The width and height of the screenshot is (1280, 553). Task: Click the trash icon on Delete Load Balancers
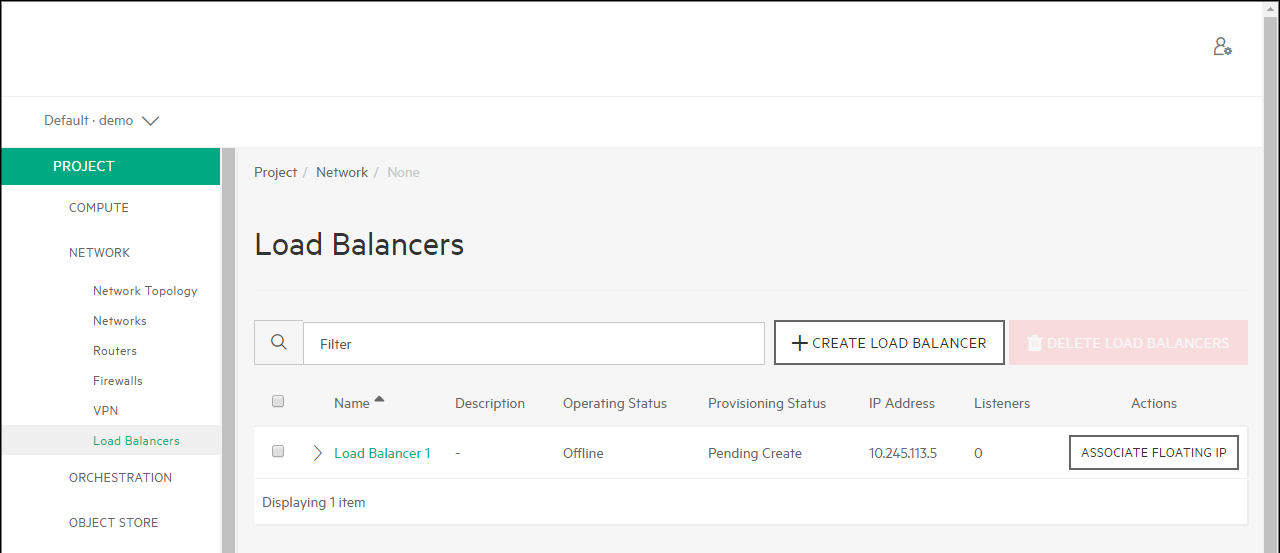point(1034,343)
